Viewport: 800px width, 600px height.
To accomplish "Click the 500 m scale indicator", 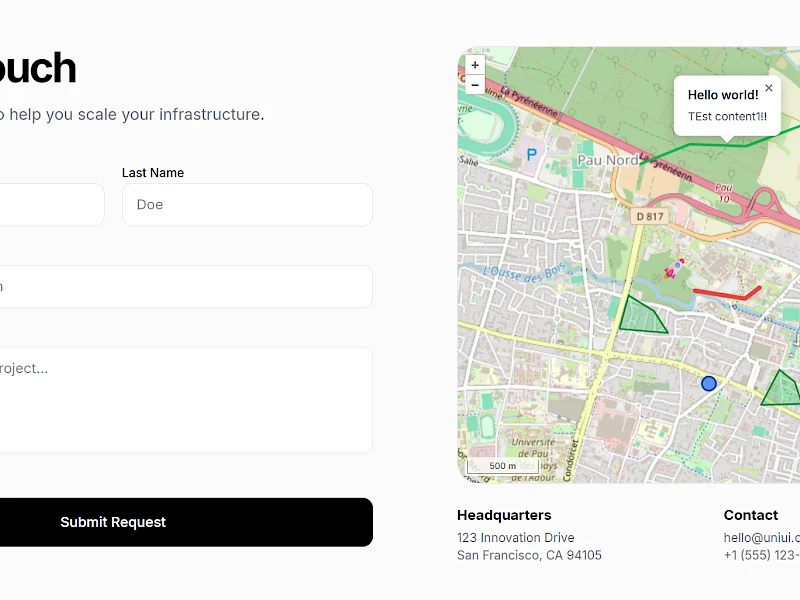I will coord(501,465).
